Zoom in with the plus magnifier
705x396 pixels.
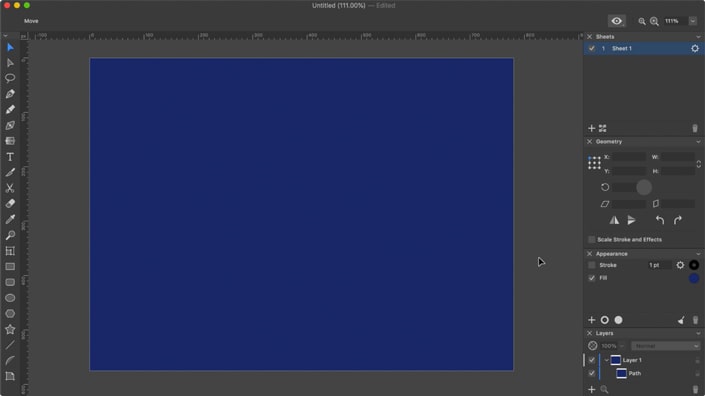(654, 21)
